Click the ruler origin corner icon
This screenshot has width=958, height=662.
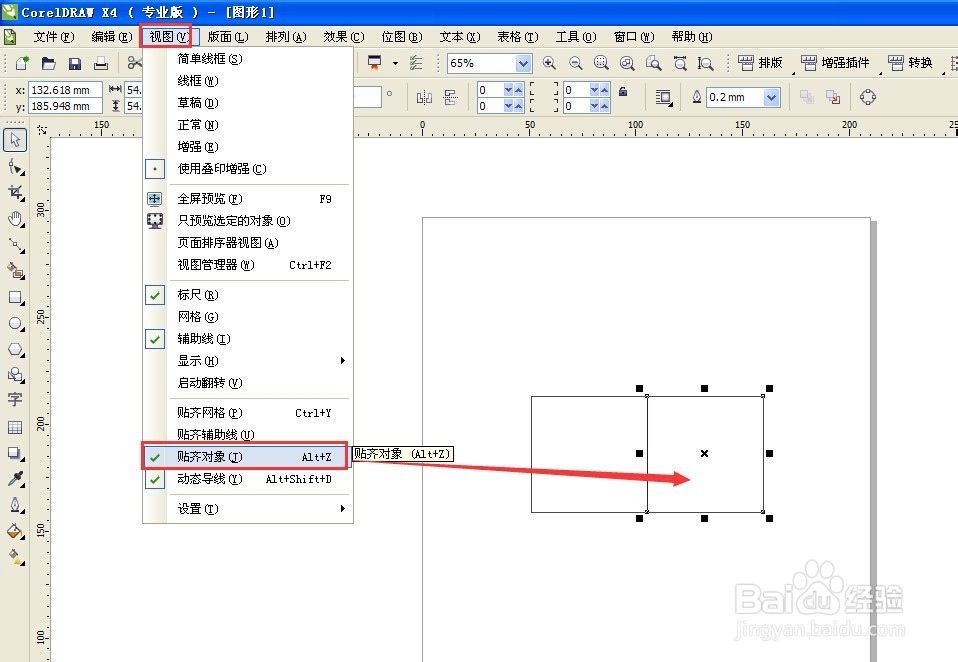[x=42, y=129]
